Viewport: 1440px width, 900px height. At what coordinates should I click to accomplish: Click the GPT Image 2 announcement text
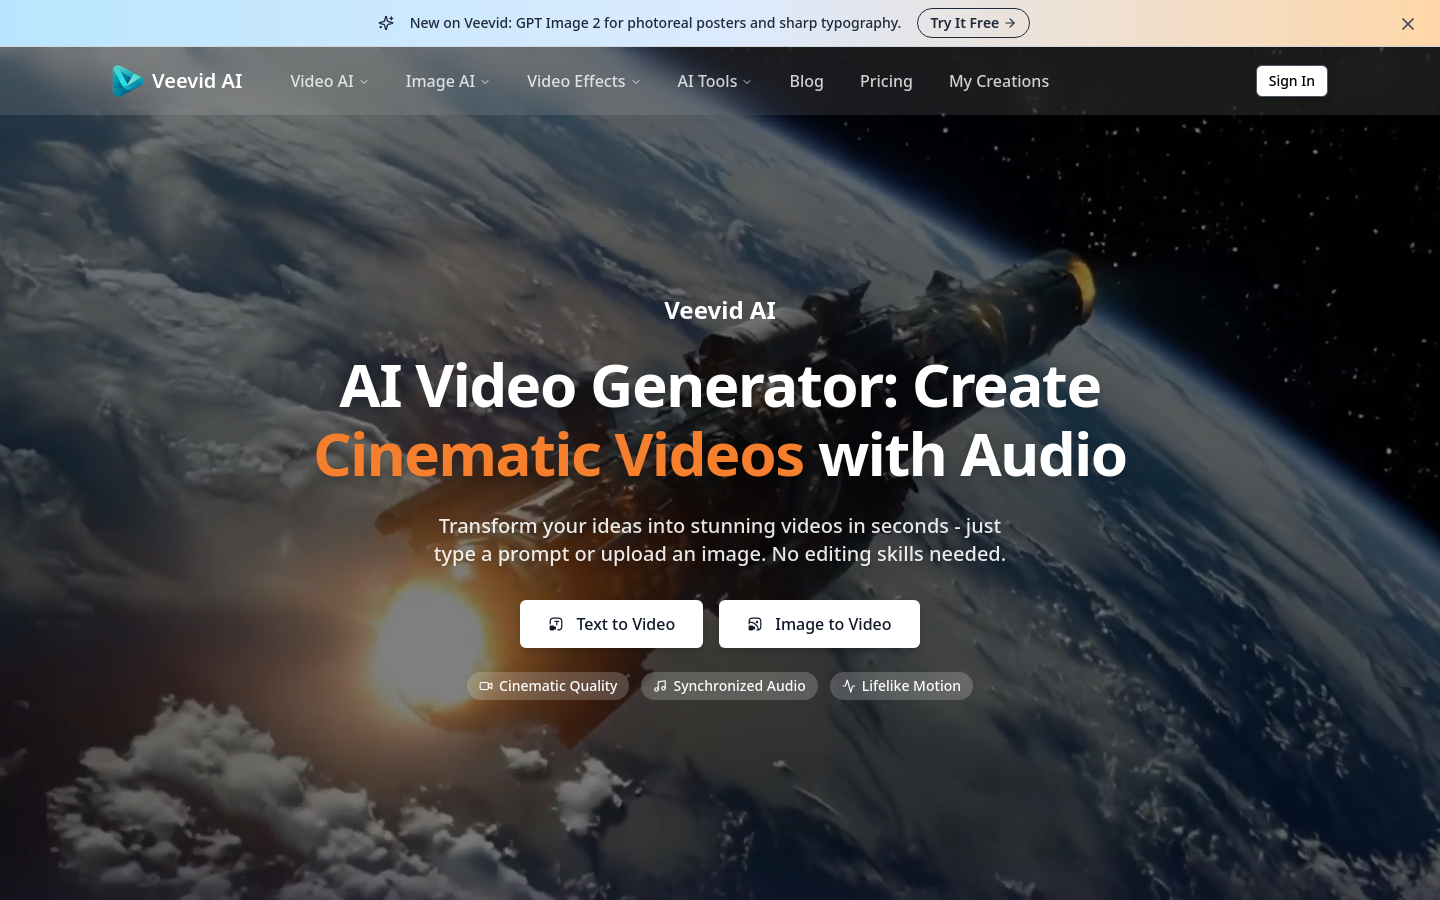pyautogui.click(x=655, y=23)
